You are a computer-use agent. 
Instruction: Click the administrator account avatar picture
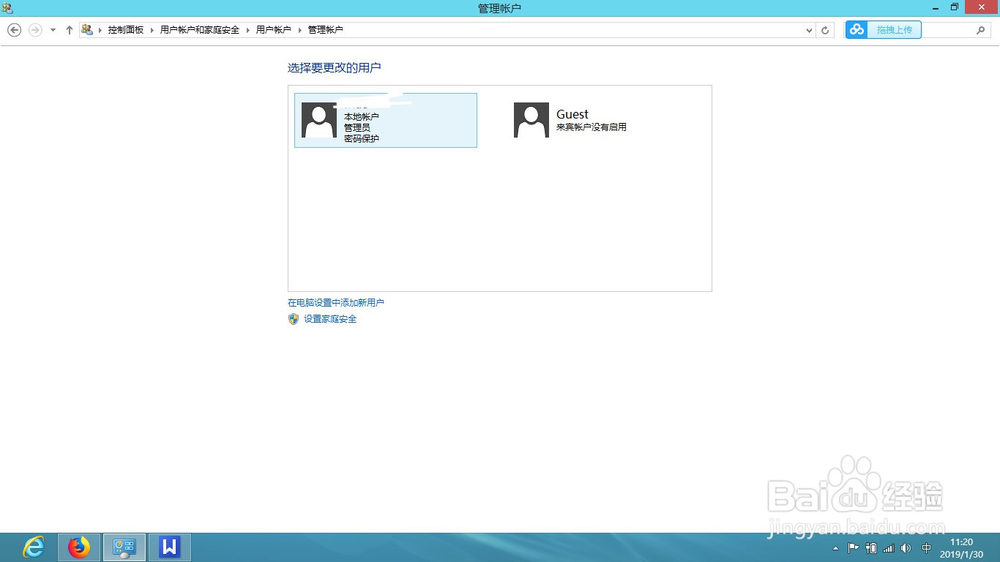[x=319, y=120]
